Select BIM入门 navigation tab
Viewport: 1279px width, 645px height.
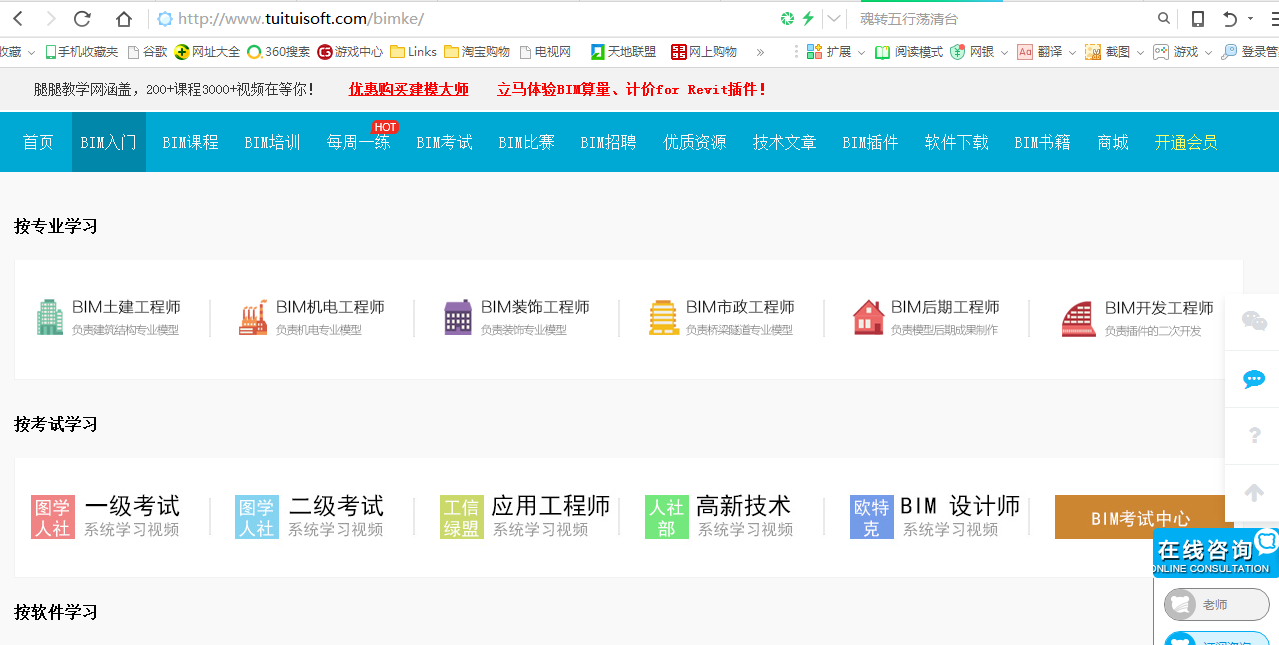[109, 142]
